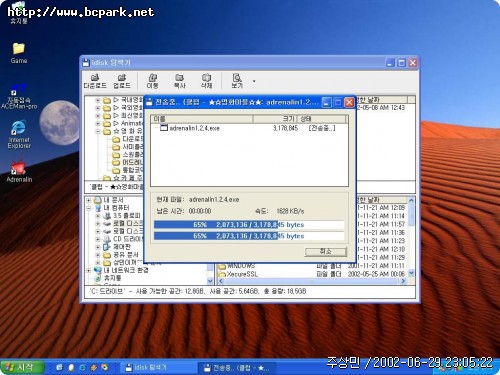
Task: Click the 상태 column header in transfer dialog
Action: [x=322, y=119]
